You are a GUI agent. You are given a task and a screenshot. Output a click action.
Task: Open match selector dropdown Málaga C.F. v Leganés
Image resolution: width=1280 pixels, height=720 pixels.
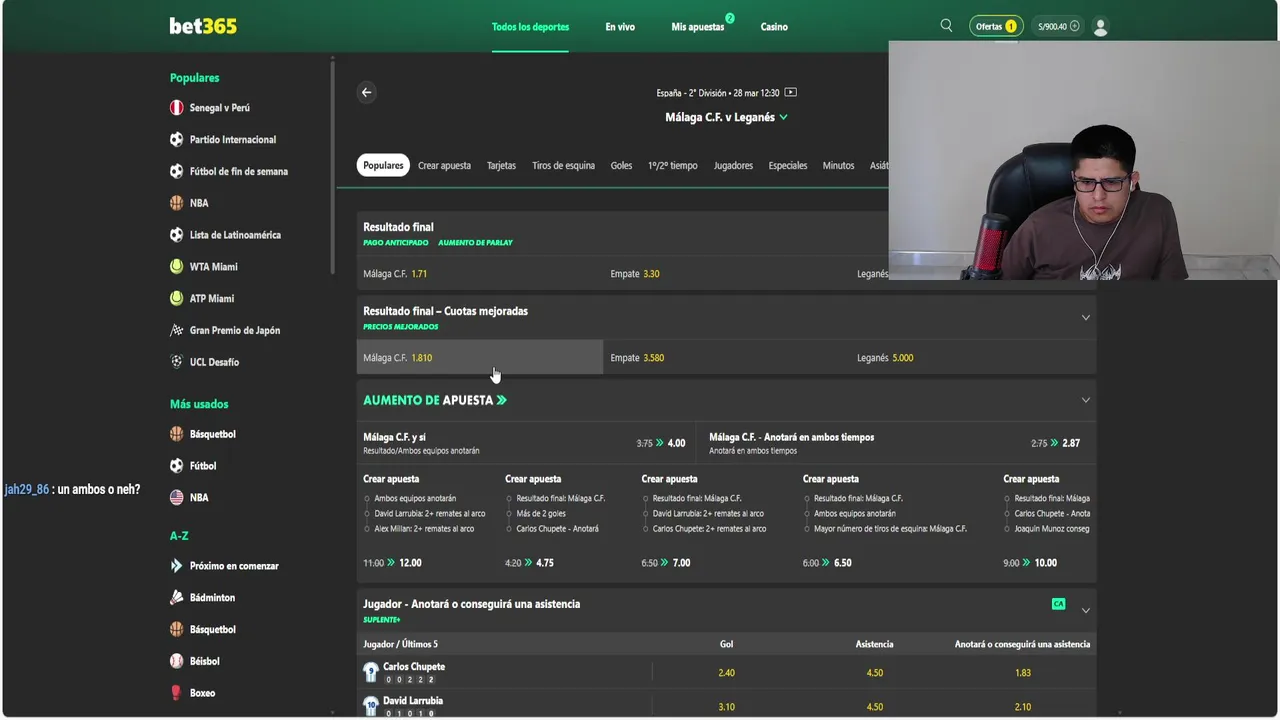[x=726, y=117]
